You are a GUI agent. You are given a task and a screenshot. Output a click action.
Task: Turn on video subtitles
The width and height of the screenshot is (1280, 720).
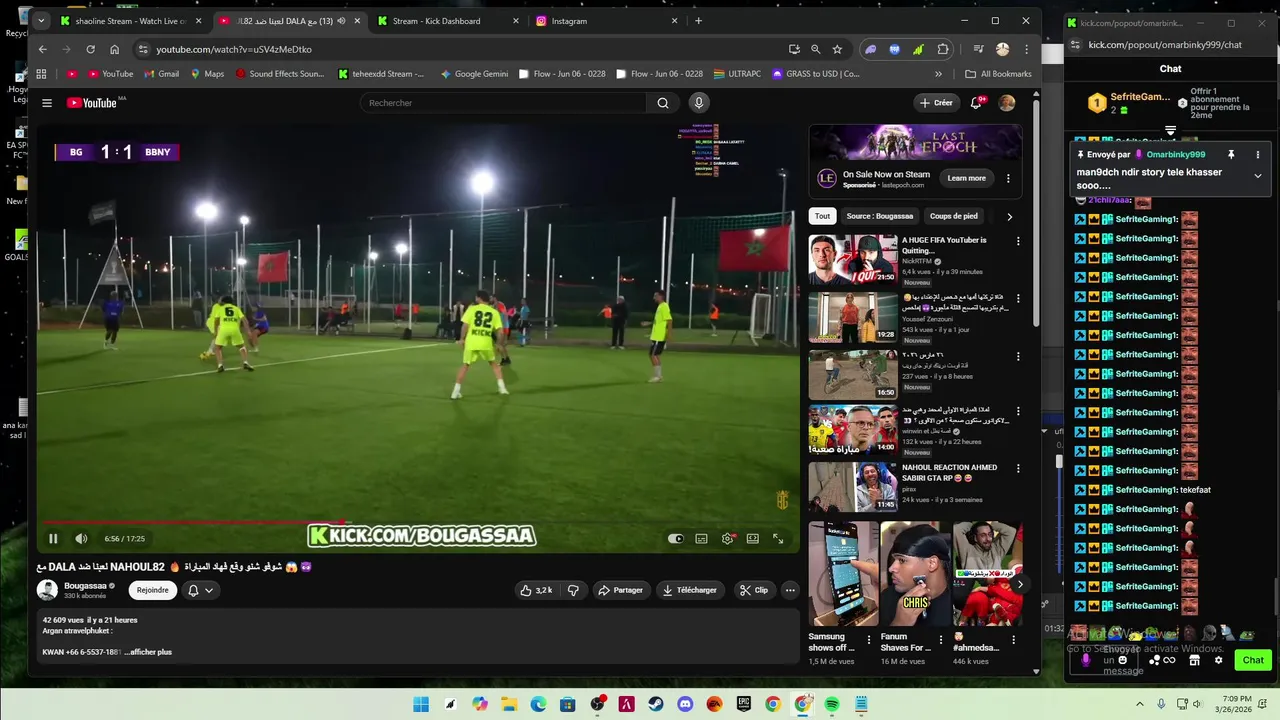tap(701, 538)
